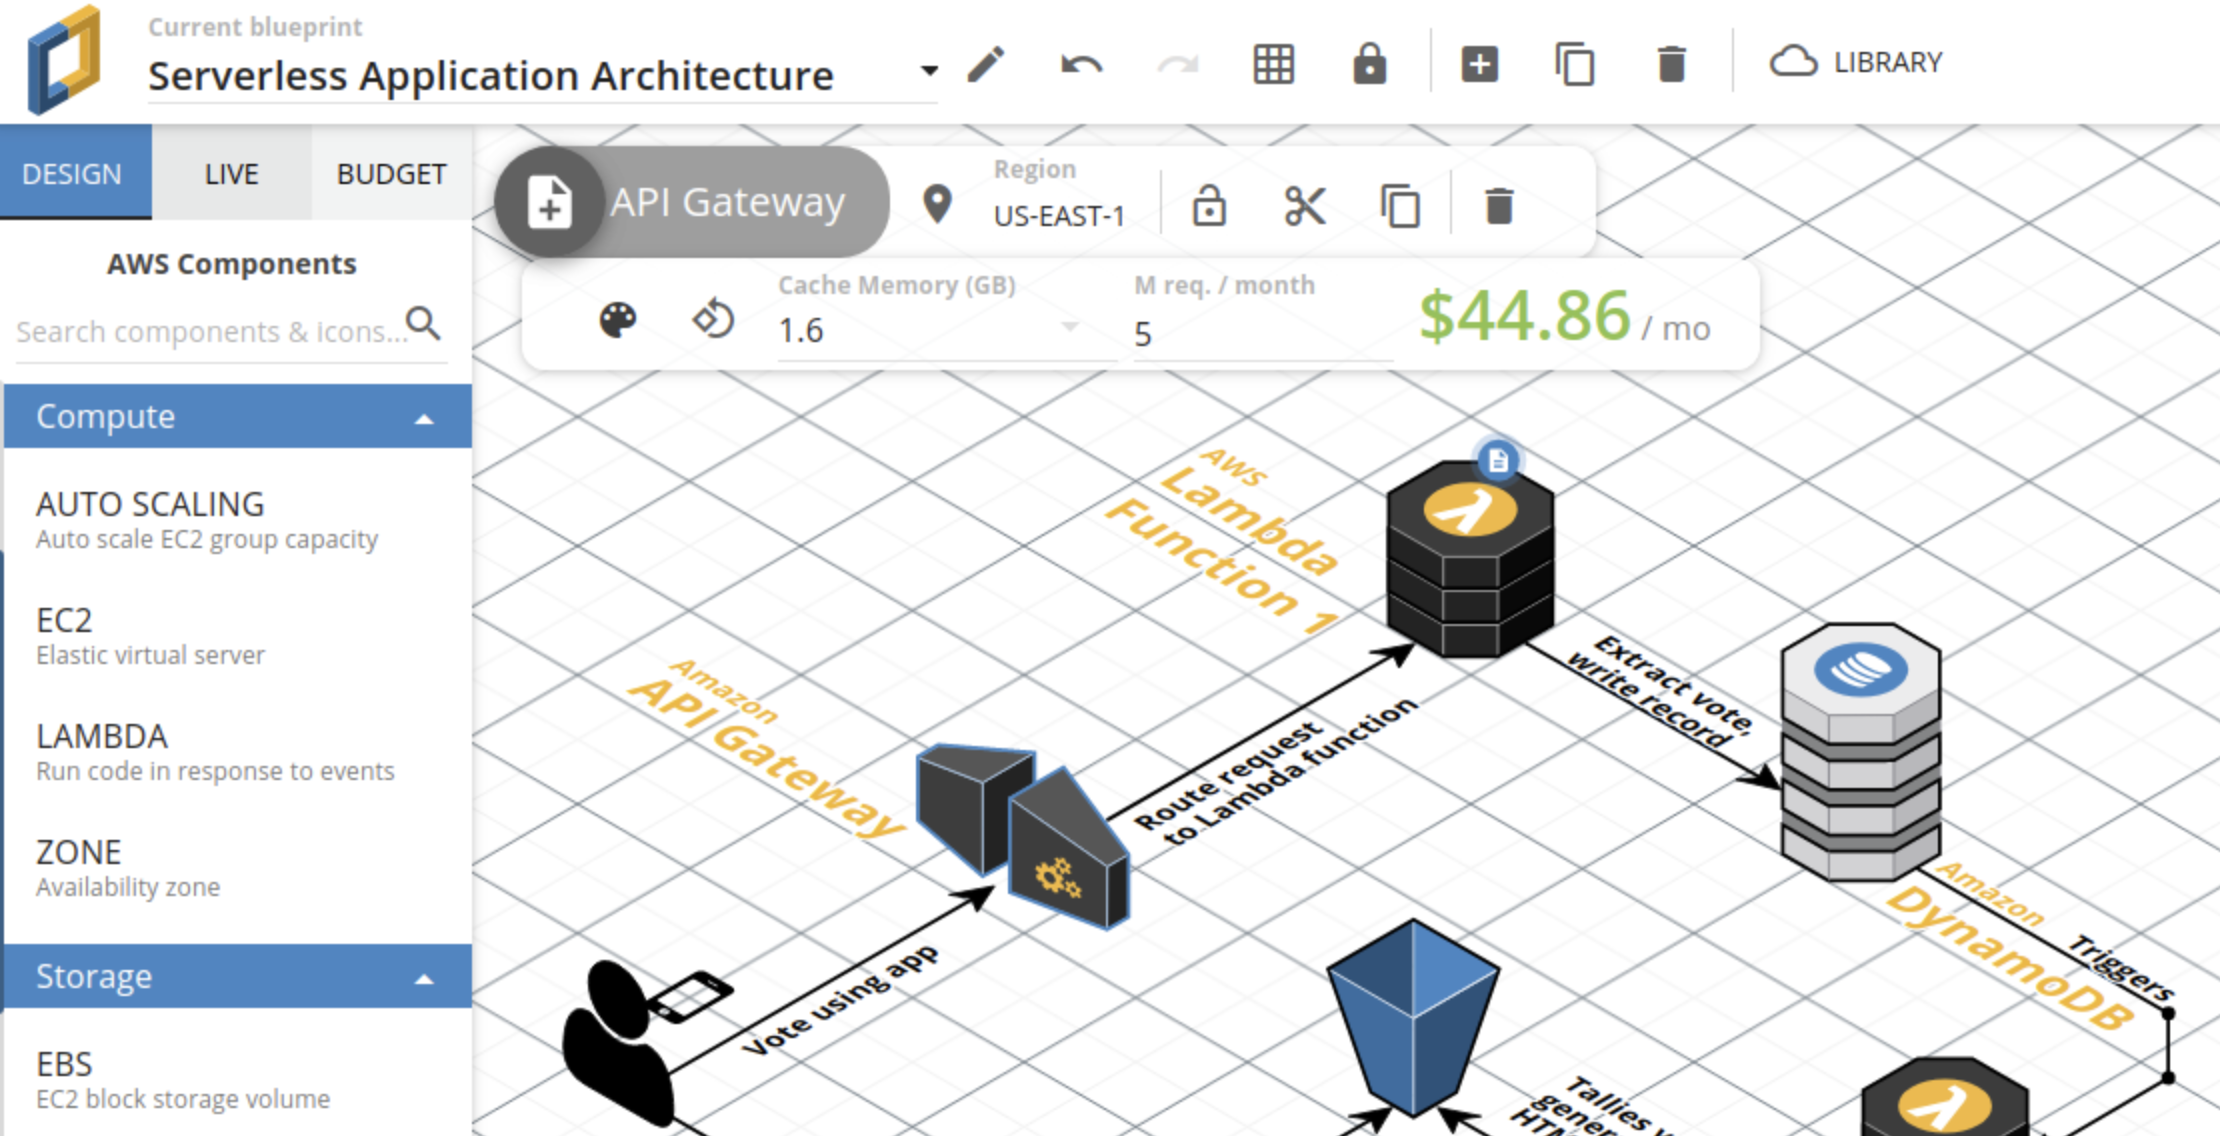Open the US-EAST-1 region selector
This screenshot has width=2220, height=1136.
1059,215
